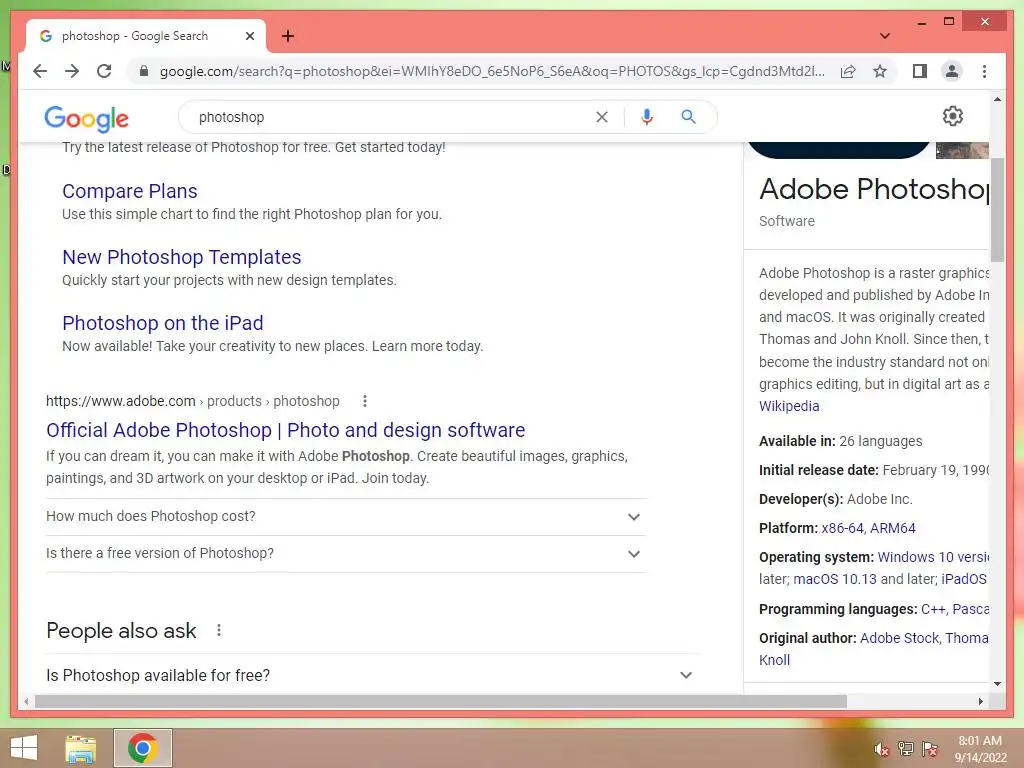Open the Adobe Stock author link
1024x768 pixels.
coord(900,638)
